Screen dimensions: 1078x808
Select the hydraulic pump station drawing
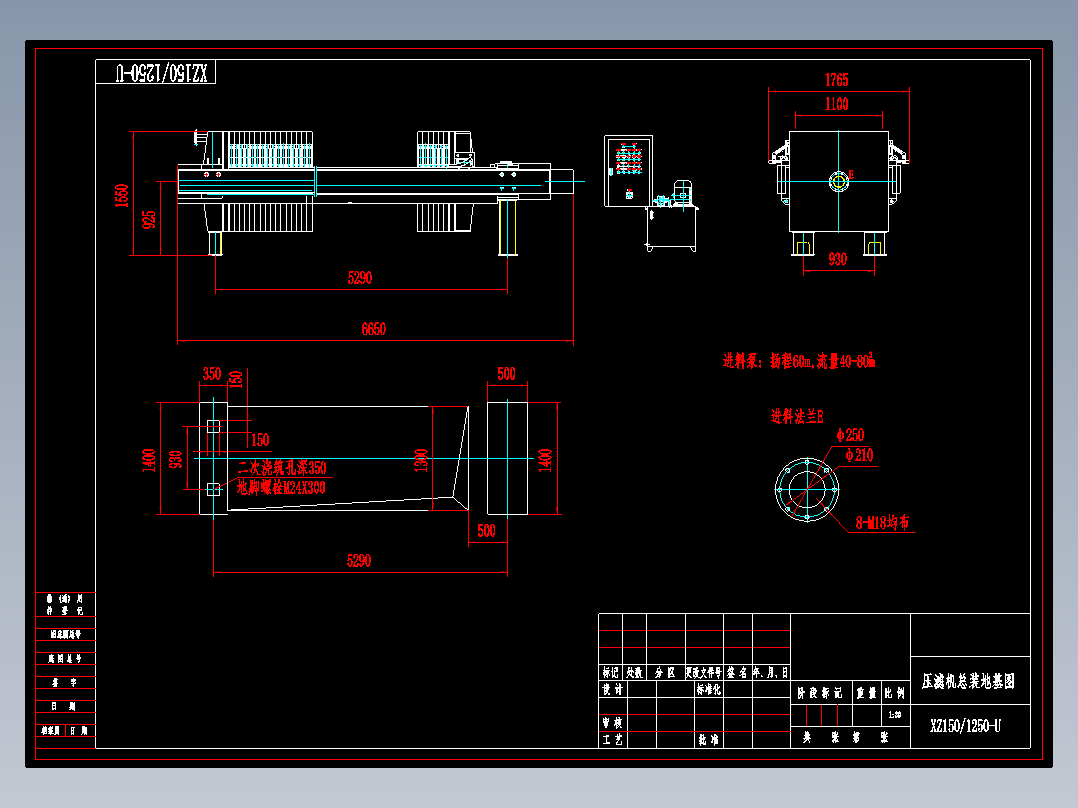672,216
